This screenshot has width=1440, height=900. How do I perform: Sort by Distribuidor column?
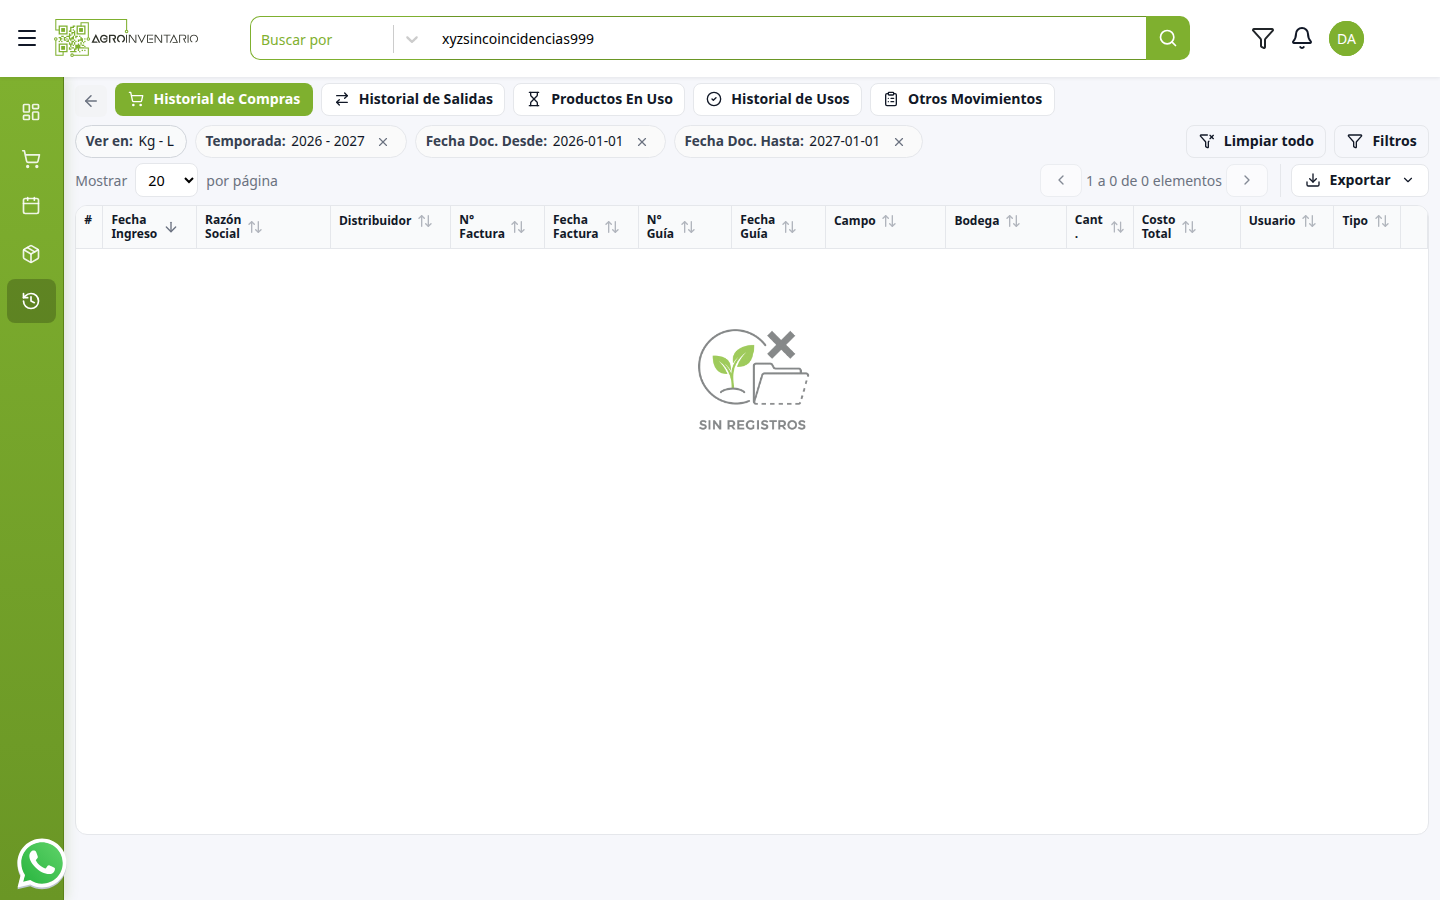click(x=425, y=221)
